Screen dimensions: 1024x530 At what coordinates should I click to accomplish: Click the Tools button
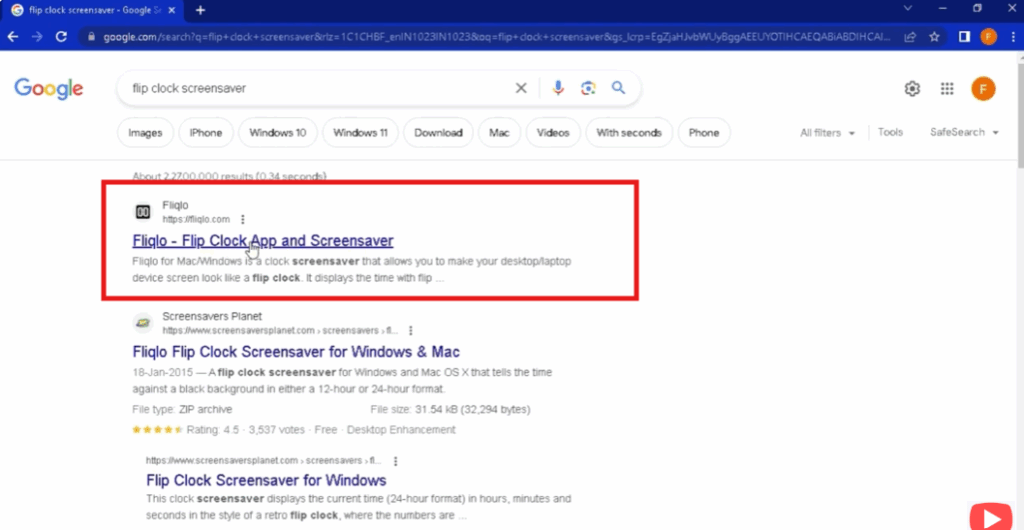pos(890,132)
